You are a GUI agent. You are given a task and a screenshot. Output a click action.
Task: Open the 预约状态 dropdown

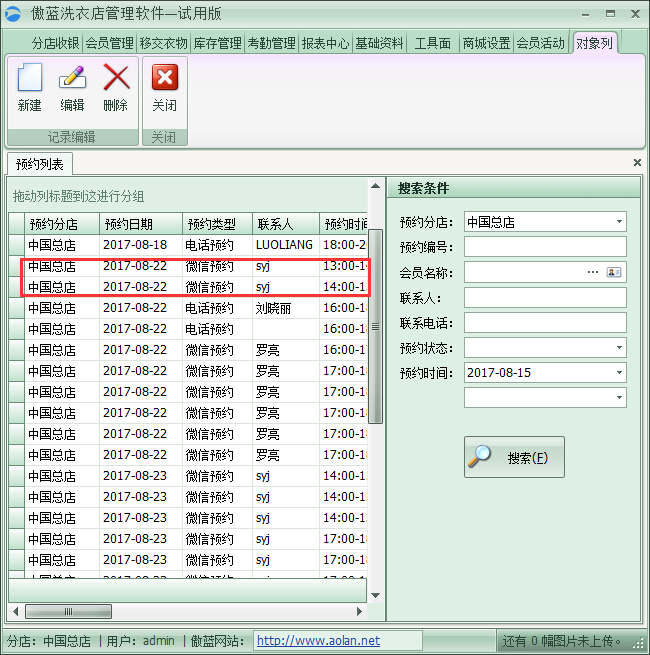coord(619,348)
